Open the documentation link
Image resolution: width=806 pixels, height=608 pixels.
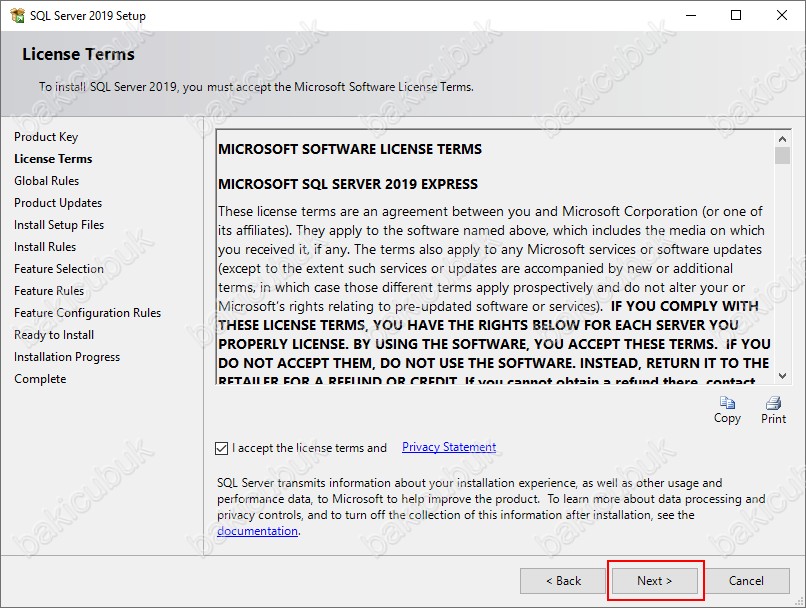tap(257, 531)
